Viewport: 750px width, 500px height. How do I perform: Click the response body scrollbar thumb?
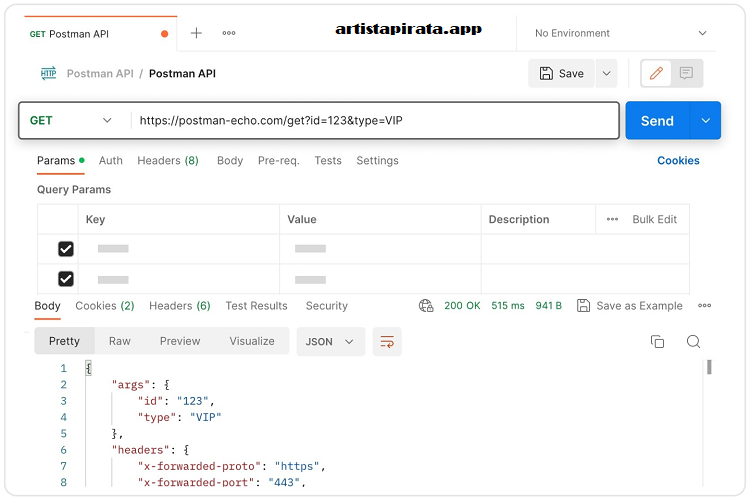pyautogui.click(x=709, y=367)
